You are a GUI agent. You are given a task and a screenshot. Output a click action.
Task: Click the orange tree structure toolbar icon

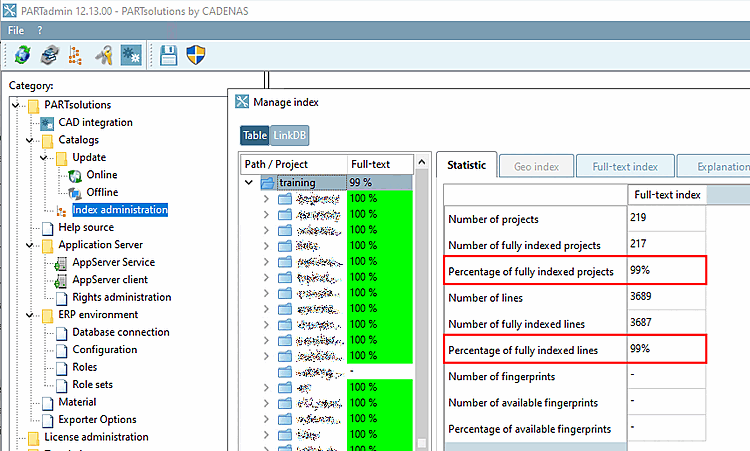pyautogui.click(x=75, y=55)
